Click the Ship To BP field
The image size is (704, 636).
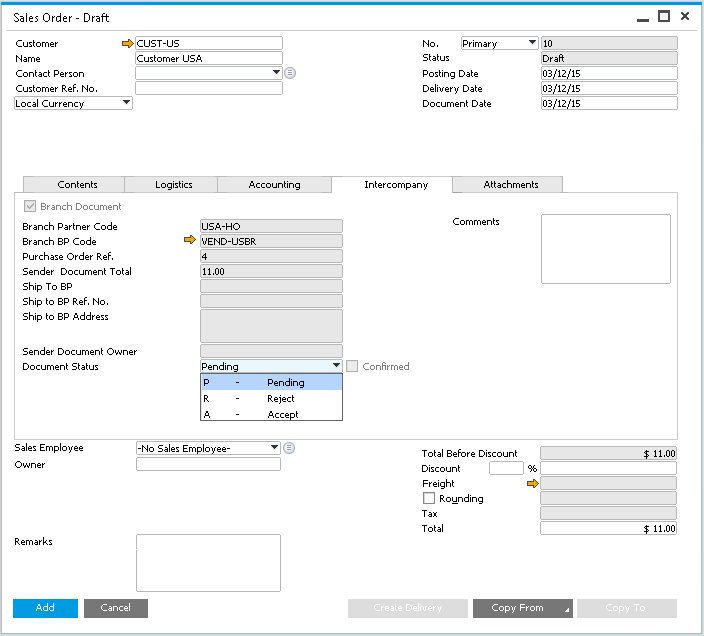(x=271, y=286)
